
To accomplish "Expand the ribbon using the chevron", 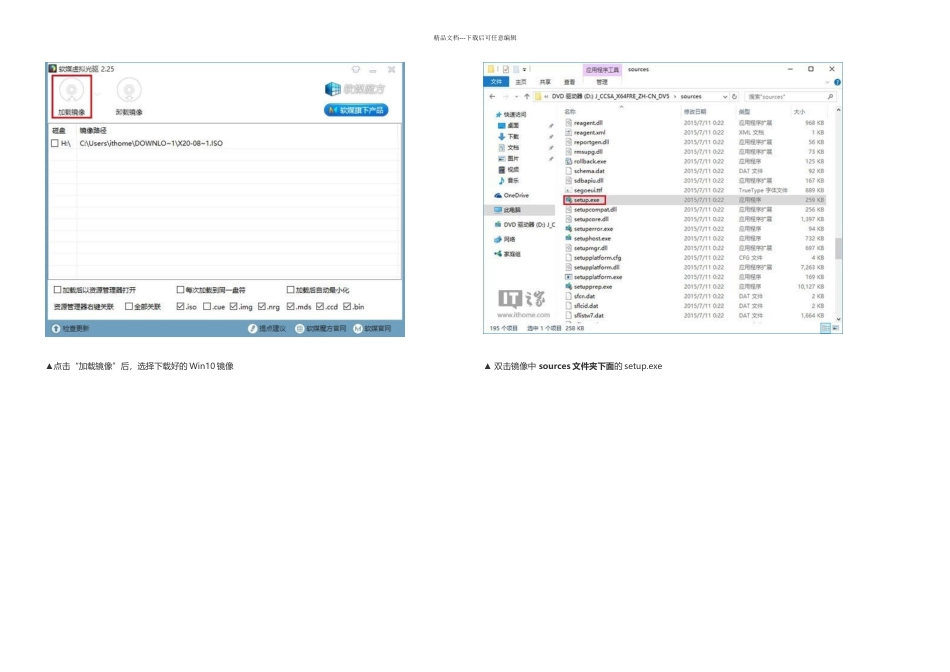I will point(827,82).
